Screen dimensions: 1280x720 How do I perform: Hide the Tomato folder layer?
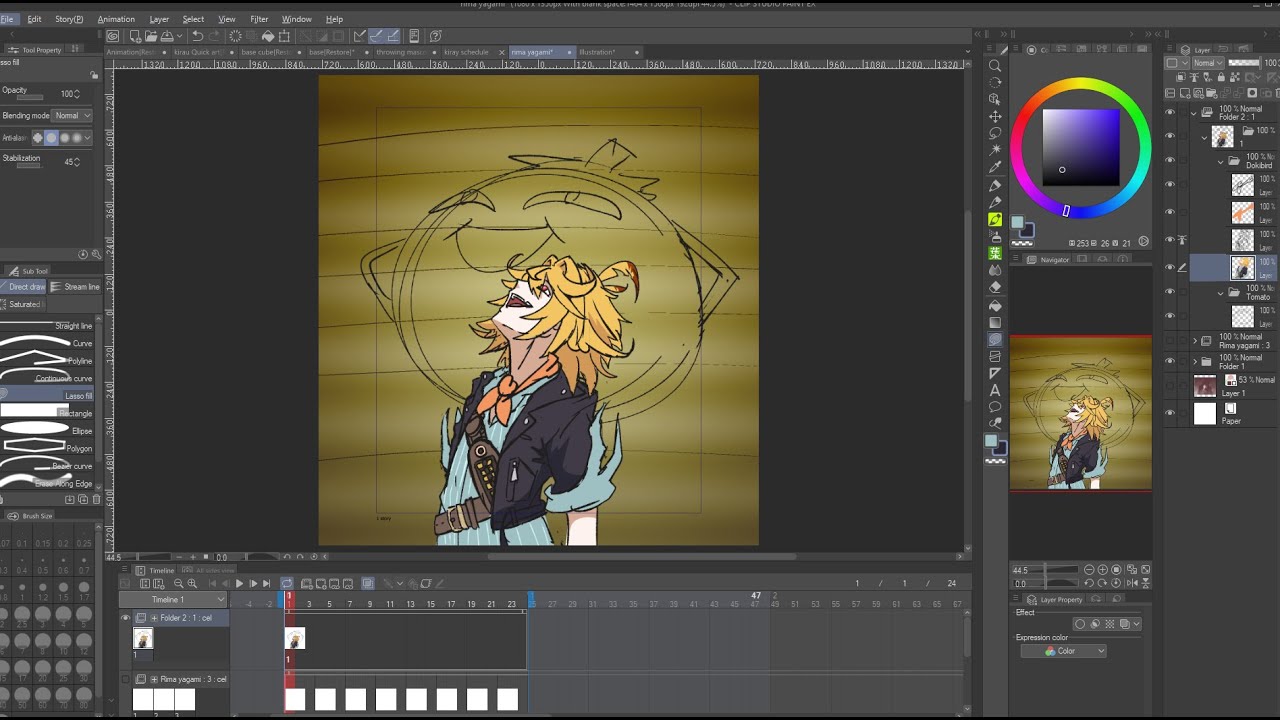[1170, 292]
